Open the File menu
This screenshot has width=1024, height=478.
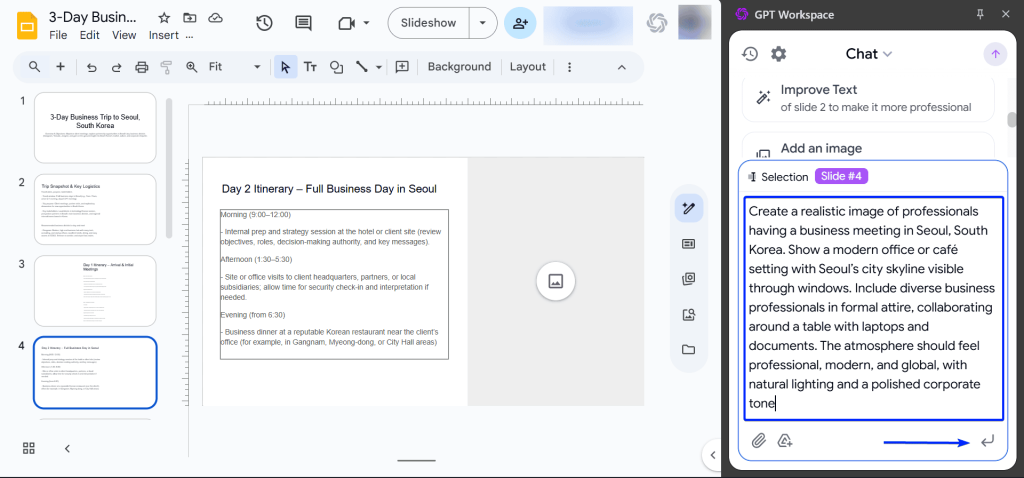pyautogui.click(x=58, y=35)
